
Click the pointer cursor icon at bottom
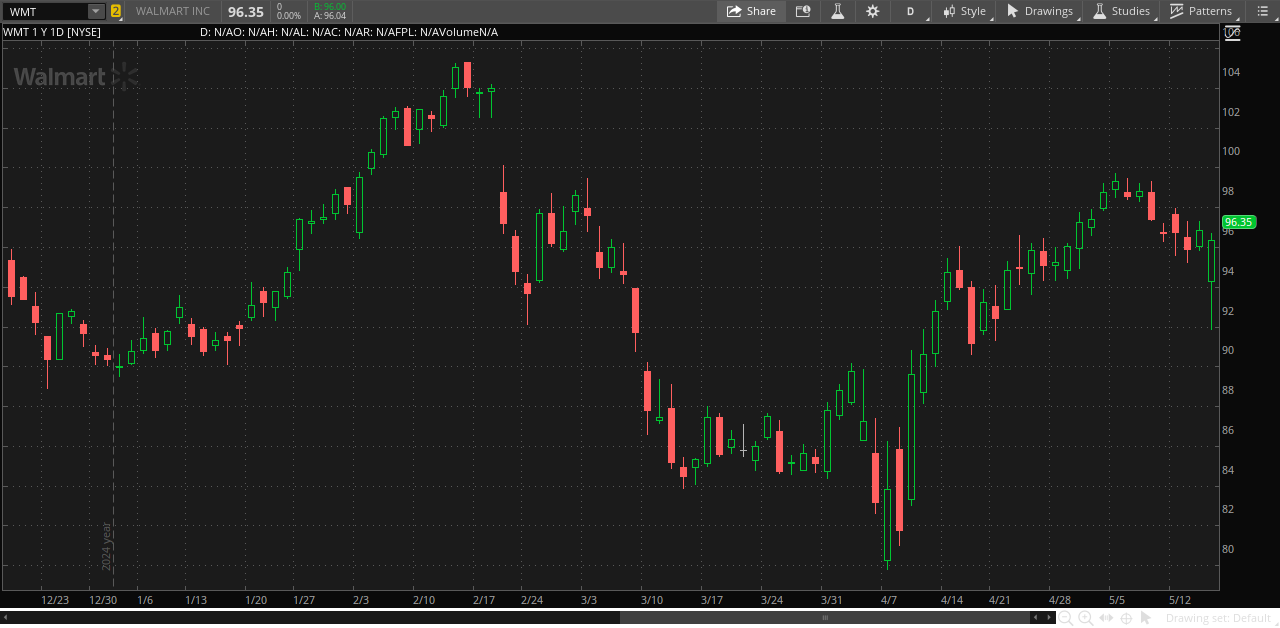click(1146, 618)
